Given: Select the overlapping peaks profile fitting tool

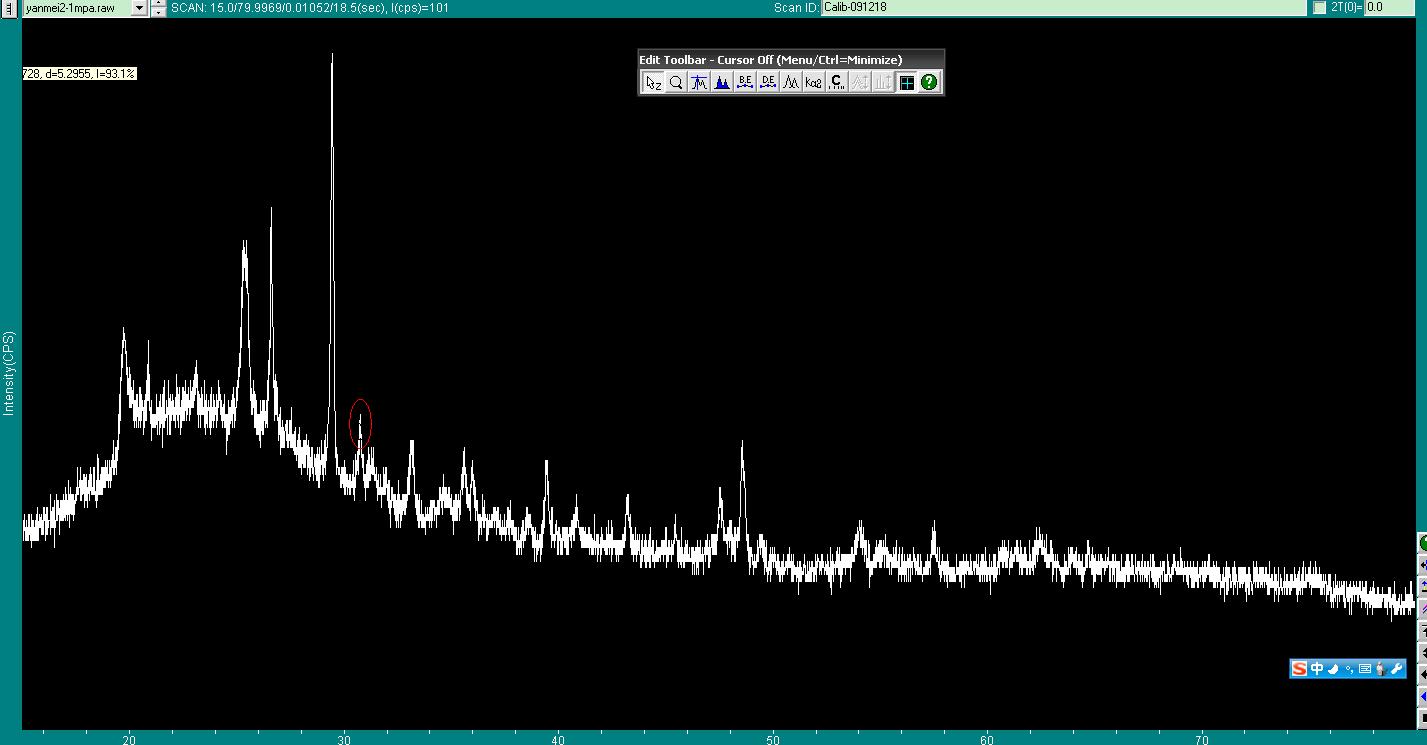Looking at the screenshot, I should pos(791,83).
